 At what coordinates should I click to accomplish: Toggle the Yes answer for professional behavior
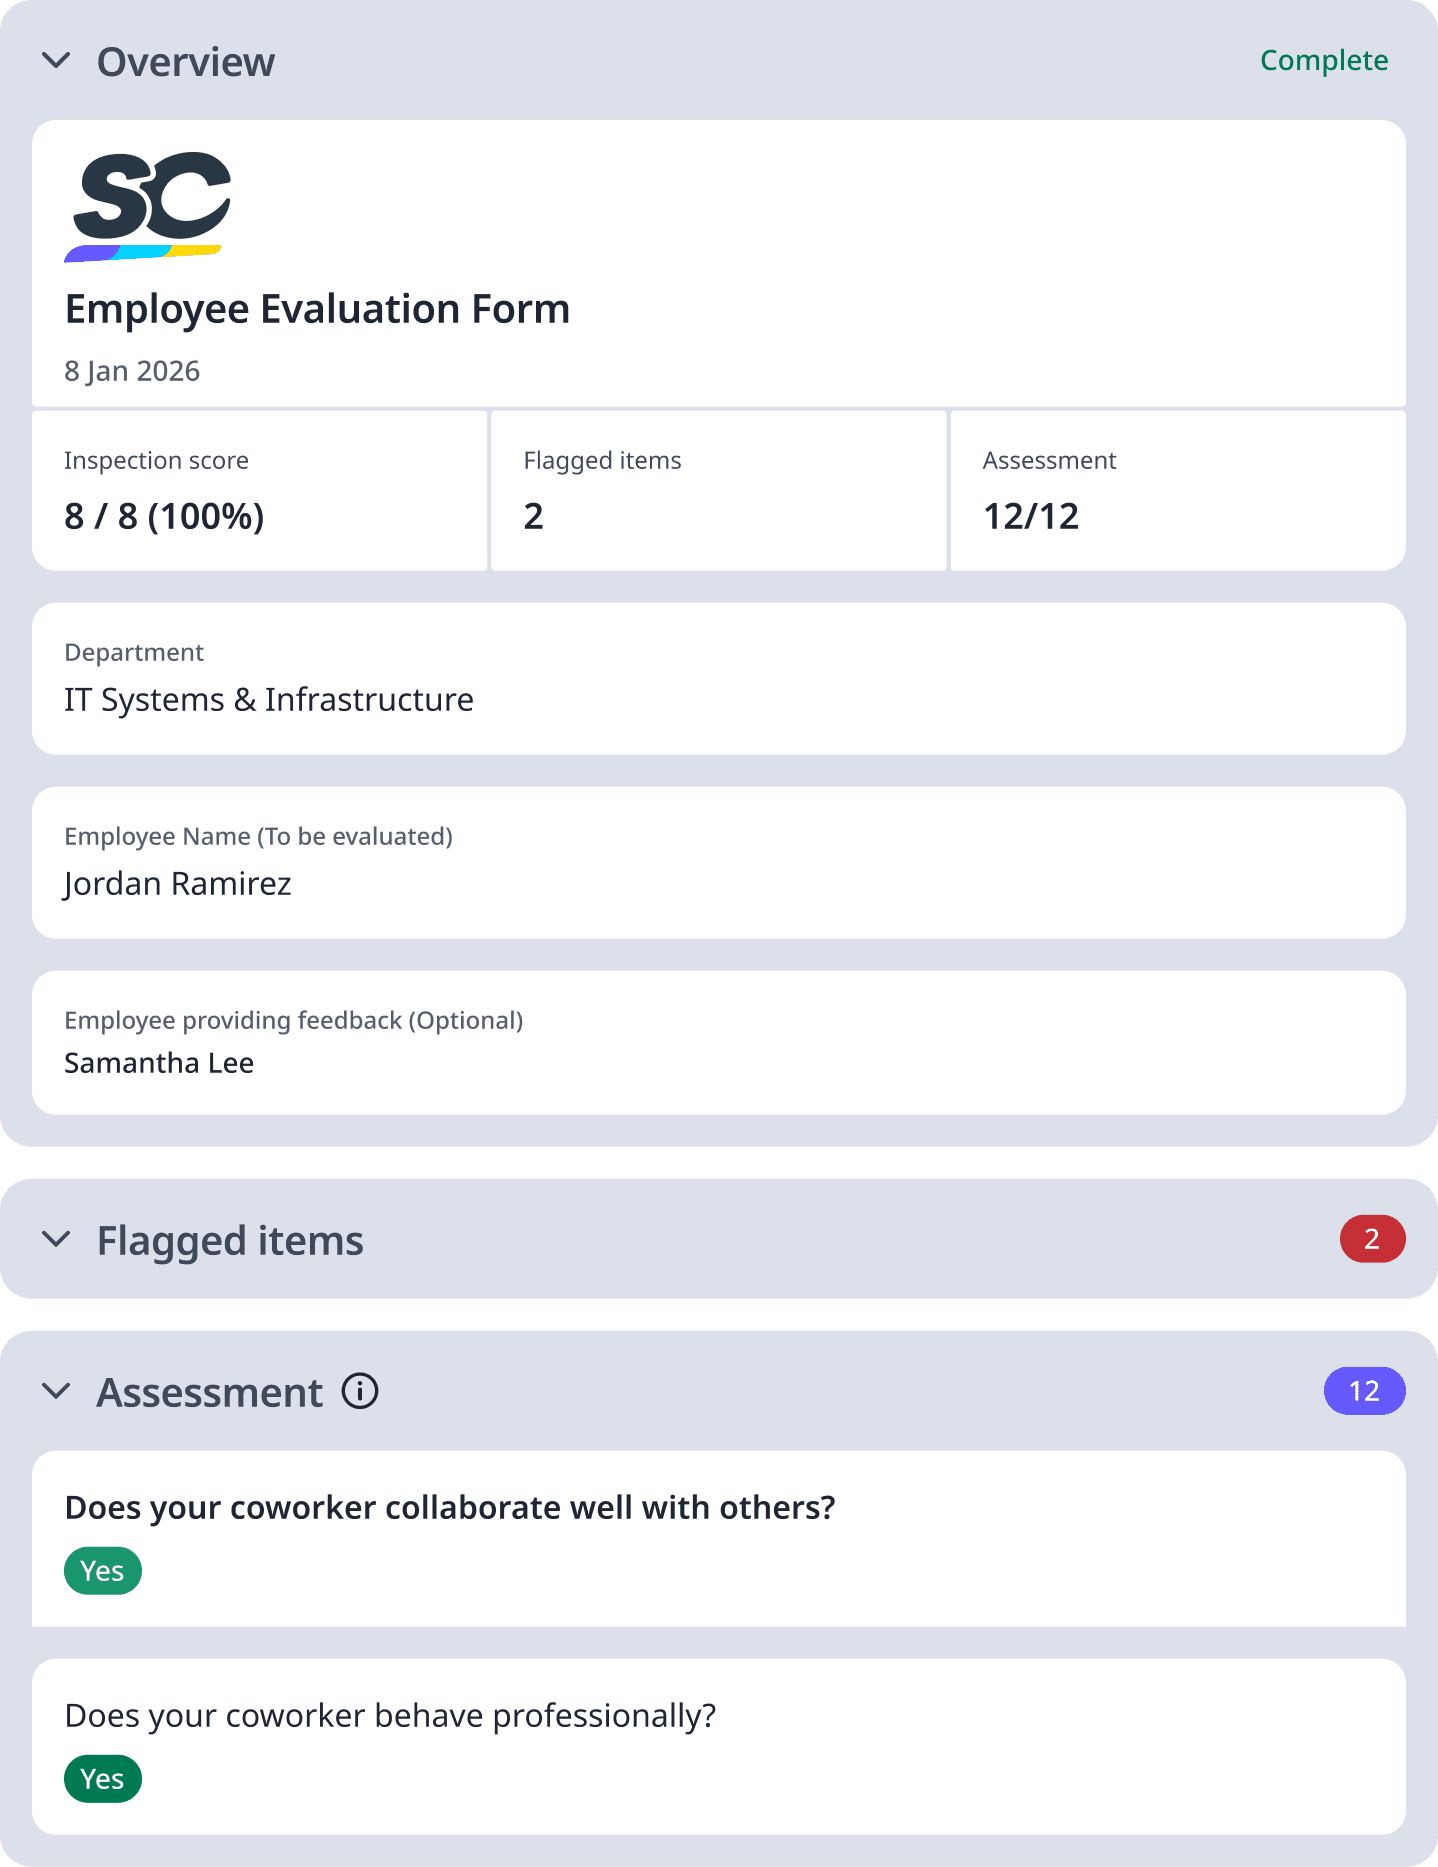102,1778
